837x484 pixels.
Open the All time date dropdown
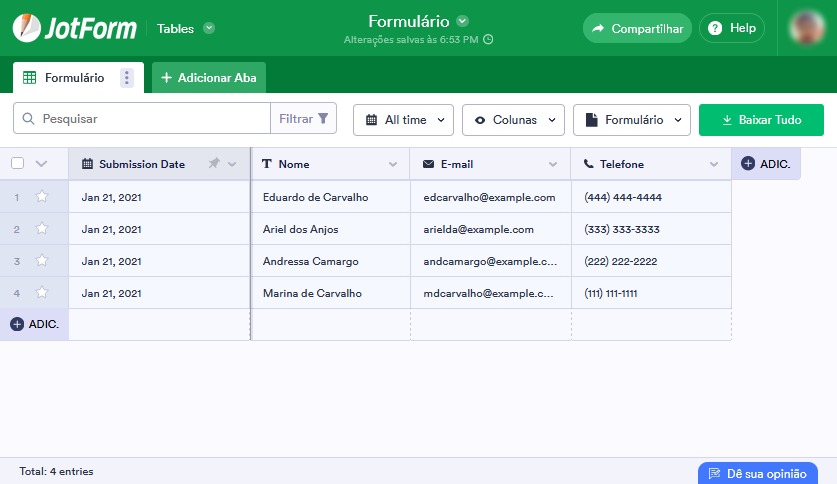[x=404, y=120]
